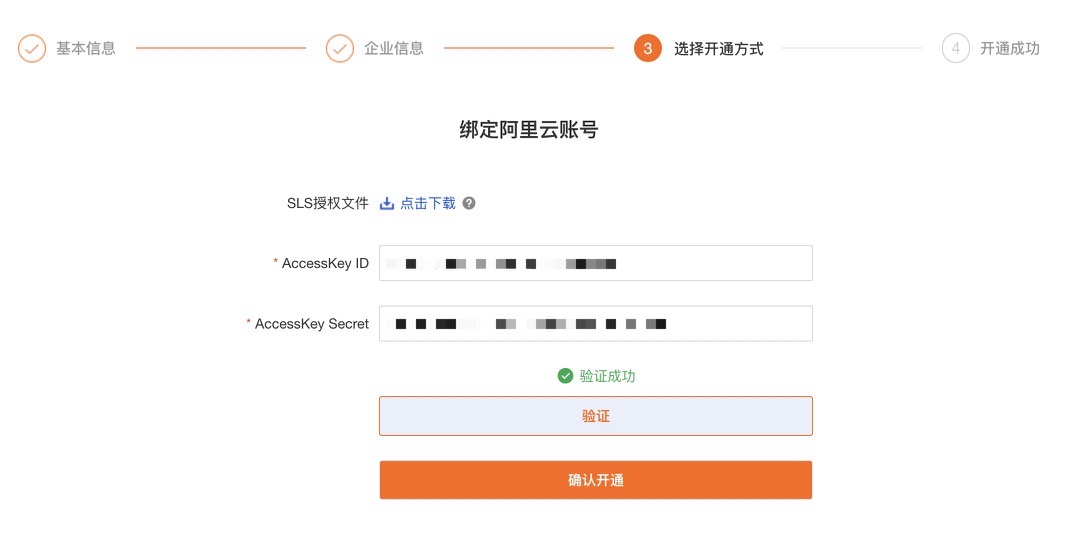The width and height of the screenshot is (1066, 559).
Task: Click the 验证 button
Action: pos(596,416)
